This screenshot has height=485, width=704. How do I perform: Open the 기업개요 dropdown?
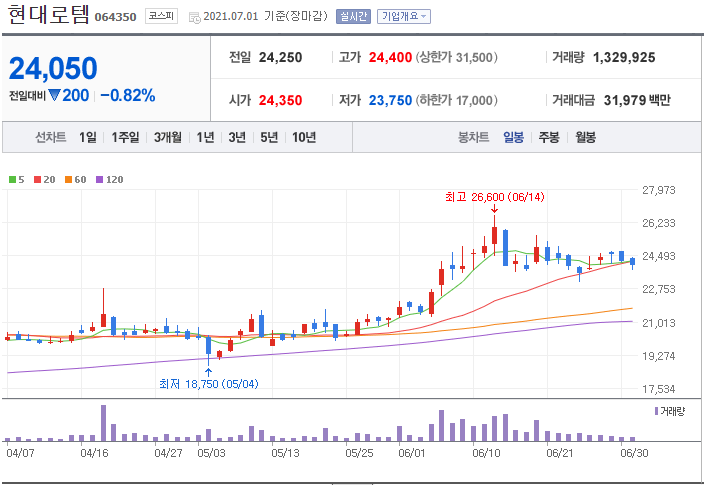404,17
